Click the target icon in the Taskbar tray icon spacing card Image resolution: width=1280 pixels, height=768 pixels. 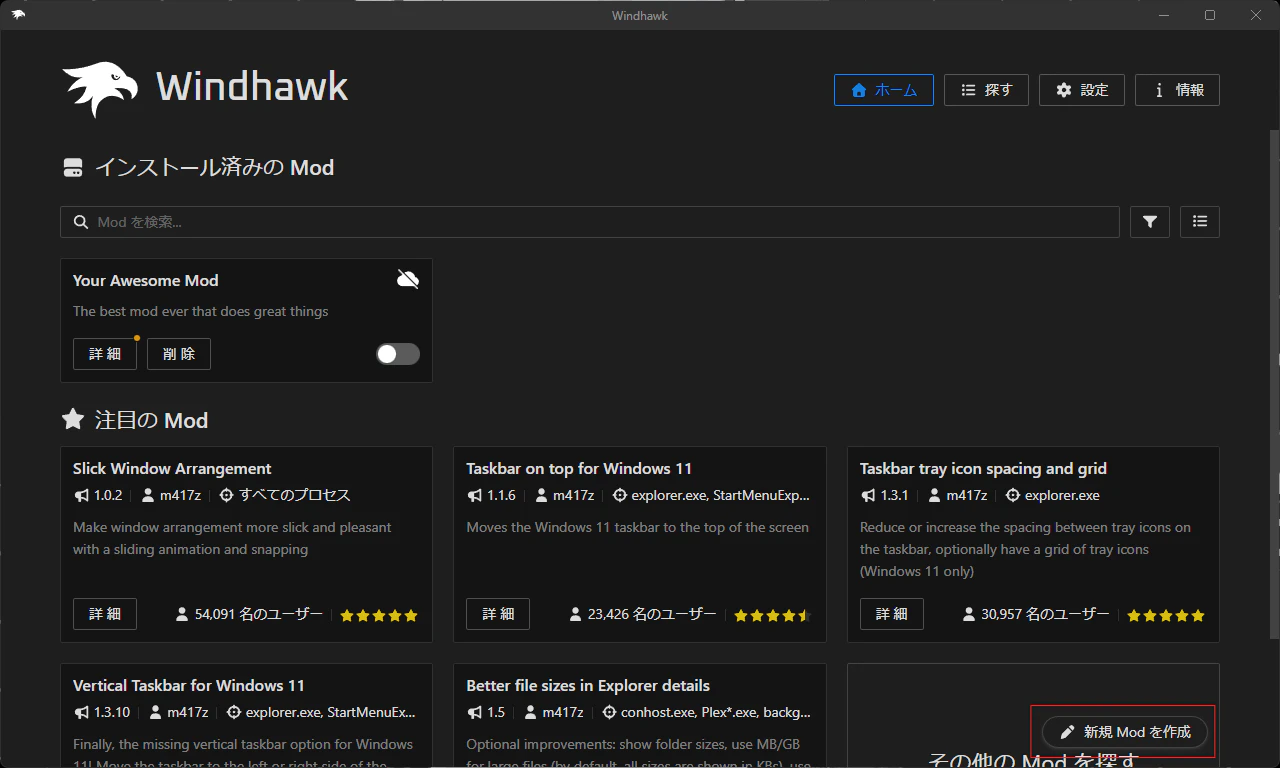click(1013, 495)
